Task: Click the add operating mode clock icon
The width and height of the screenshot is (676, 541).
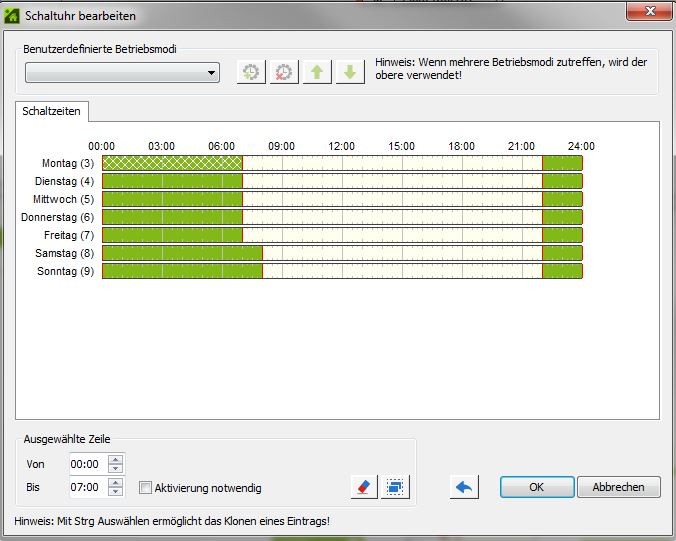Action: pos(251,72)
